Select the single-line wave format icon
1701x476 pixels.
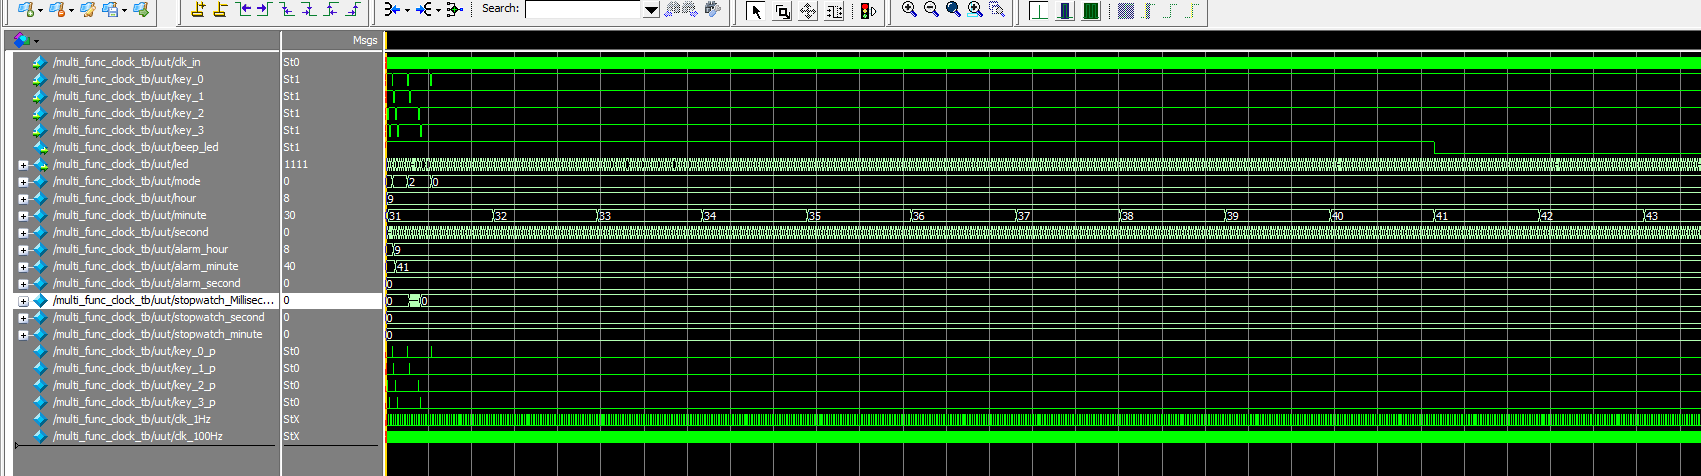(1039, 11)
